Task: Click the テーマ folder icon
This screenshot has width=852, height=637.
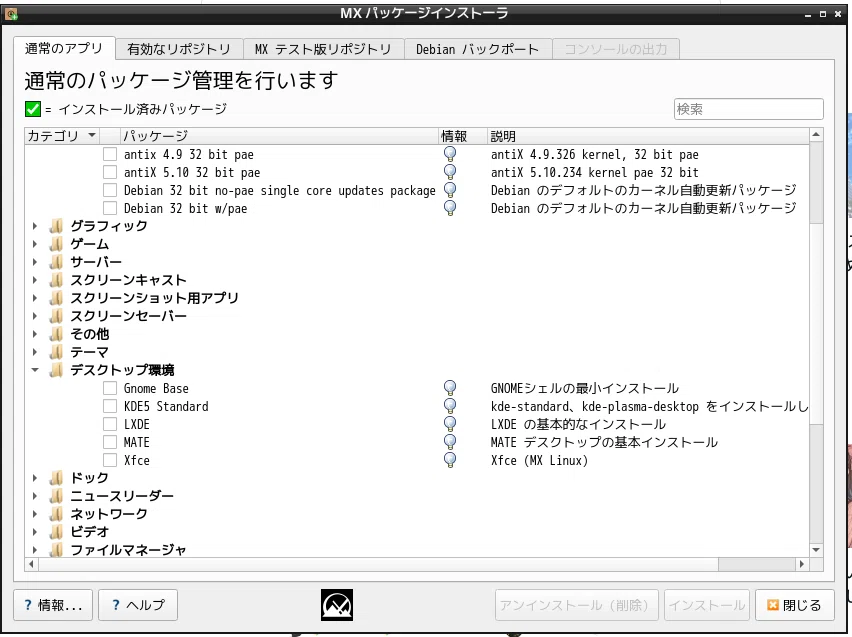Action: [56, 352]
